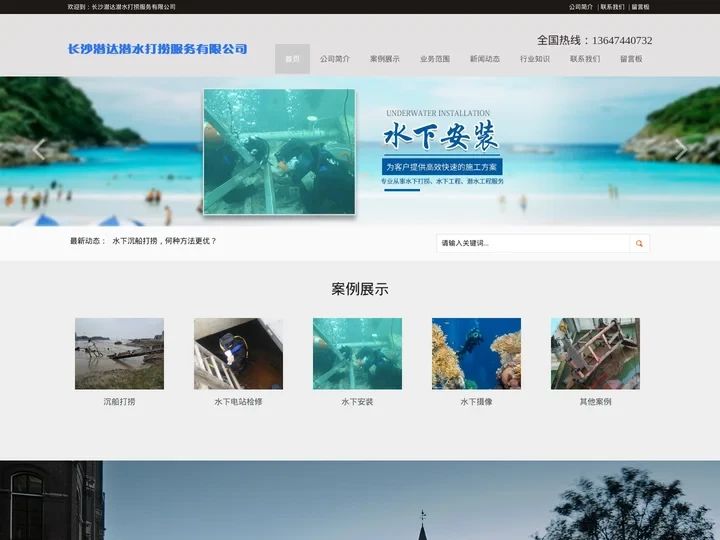This screenshot has width=720, height=540.
Task: Open 新闻动态 navigation item
Action: [485, 59]
